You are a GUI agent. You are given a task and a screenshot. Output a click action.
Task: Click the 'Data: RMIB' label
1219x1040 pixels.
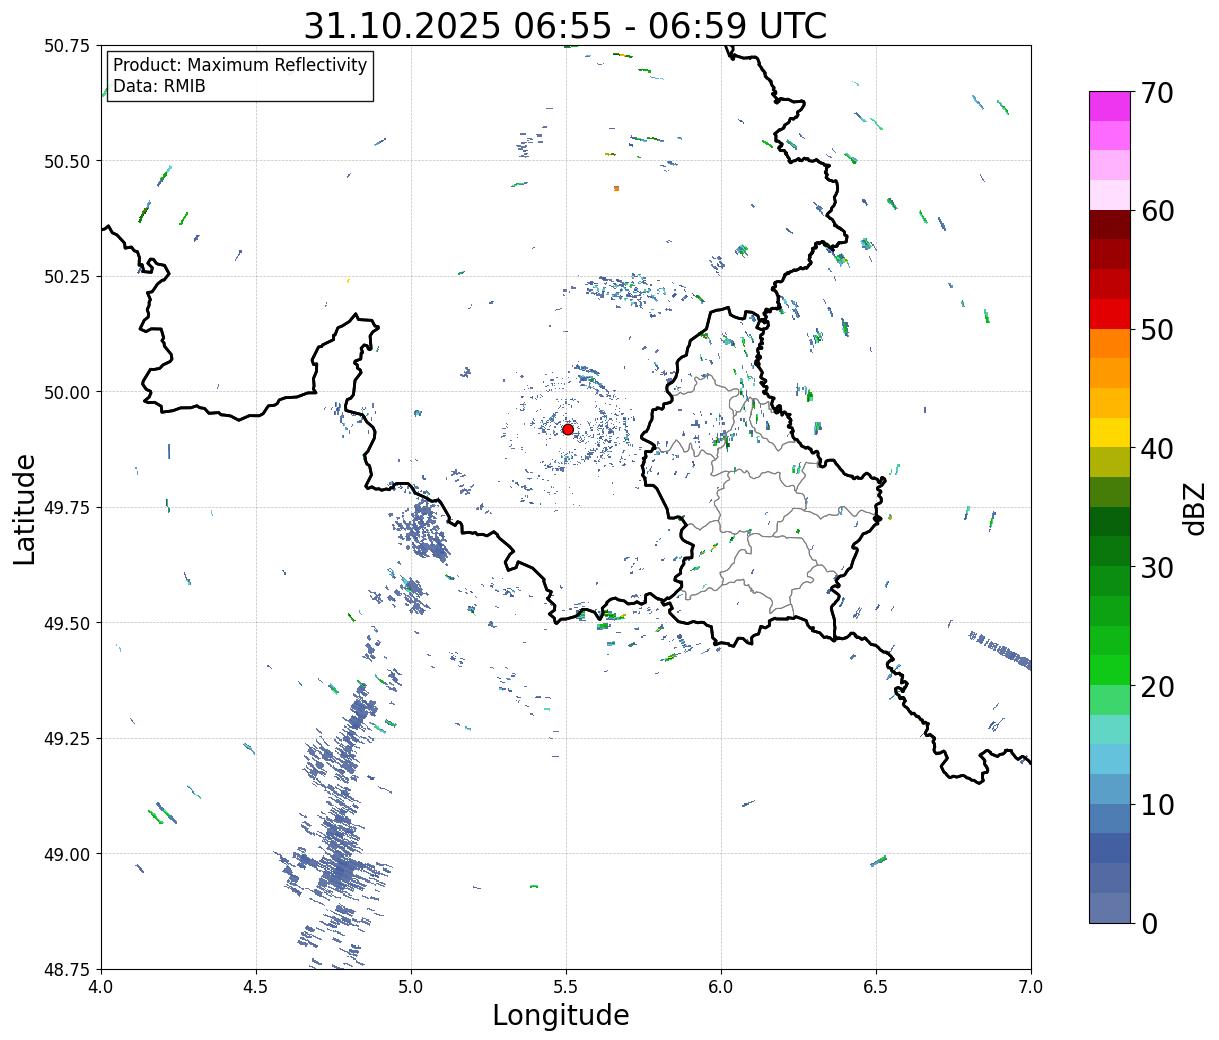[159, 86]
